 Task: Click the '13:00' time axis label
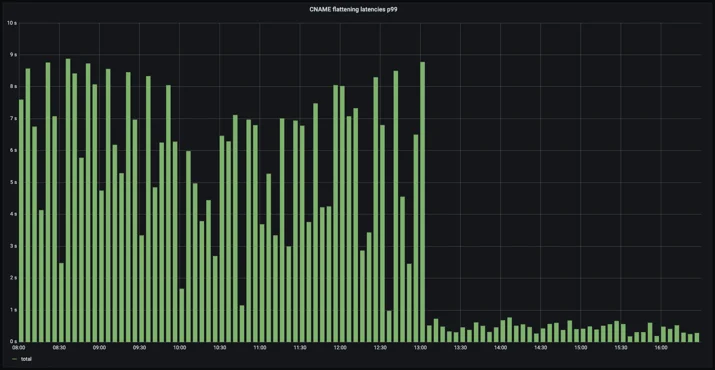coord(420,348)
